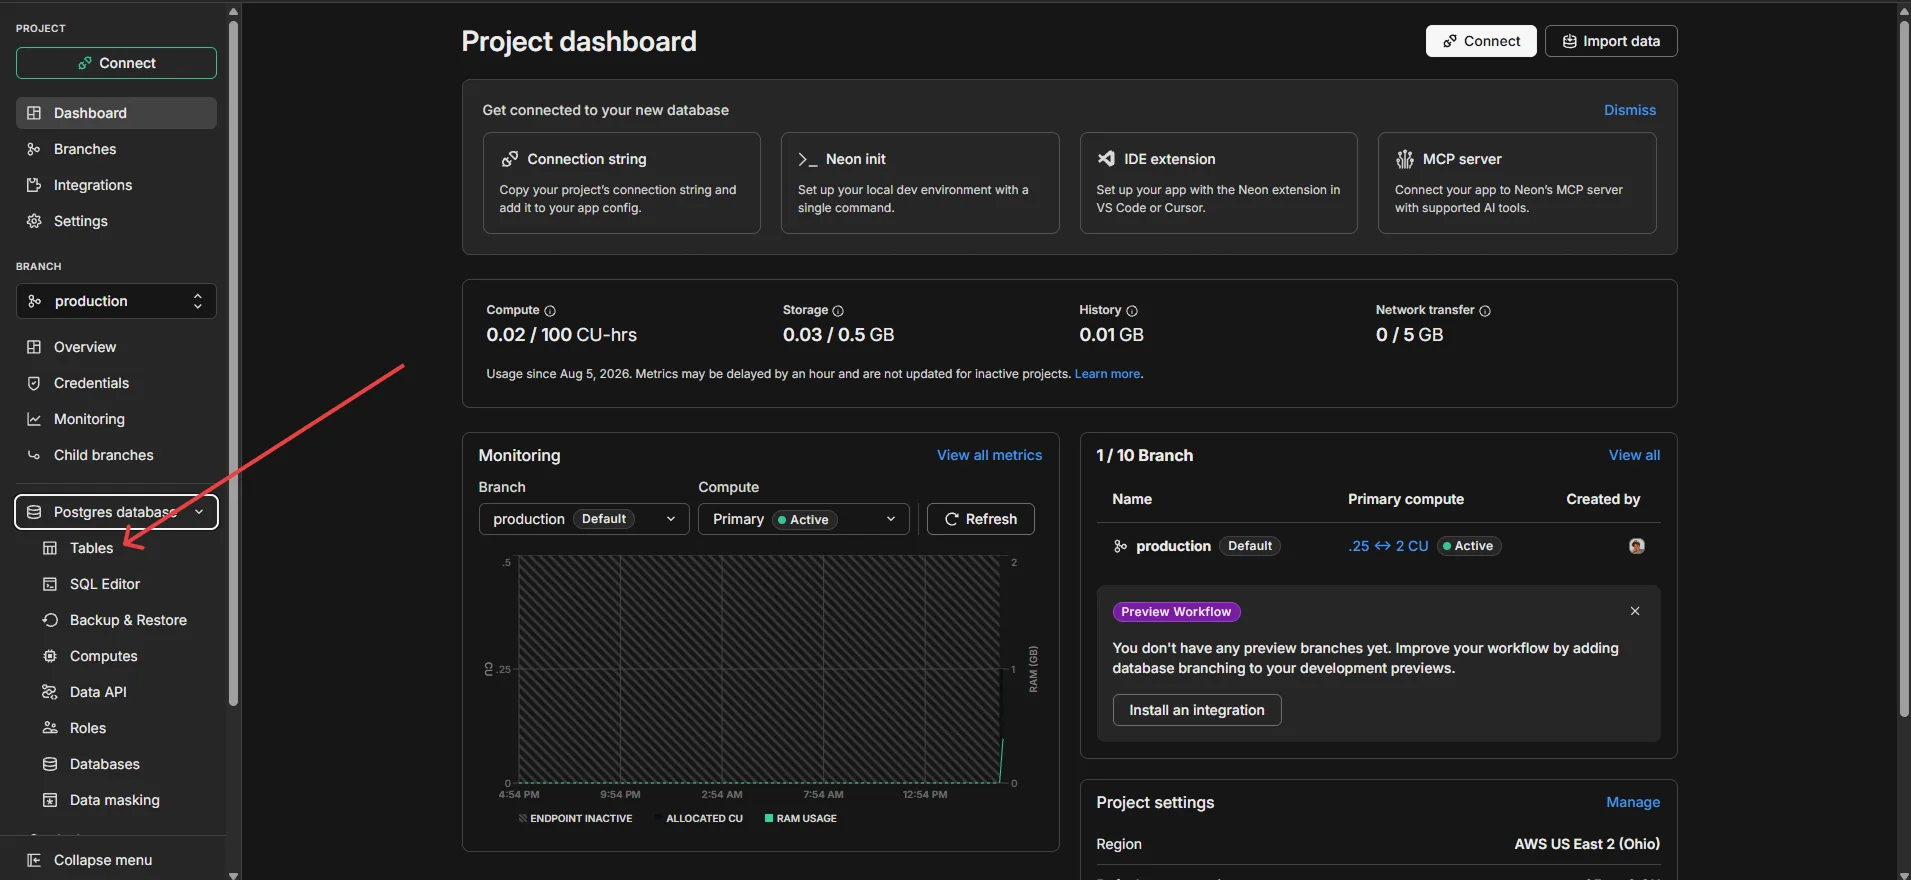
Task: Open the Neon init card
Action: point(920,183)
